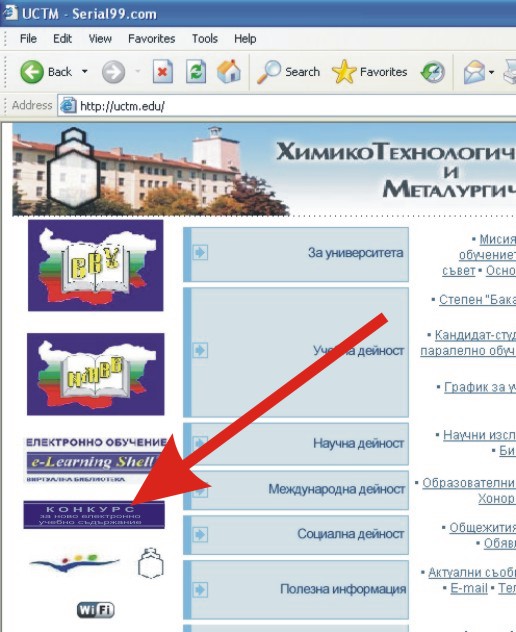The image size is (516, 632).
Task: Click the E-mail link
Action: coord(469,588)
